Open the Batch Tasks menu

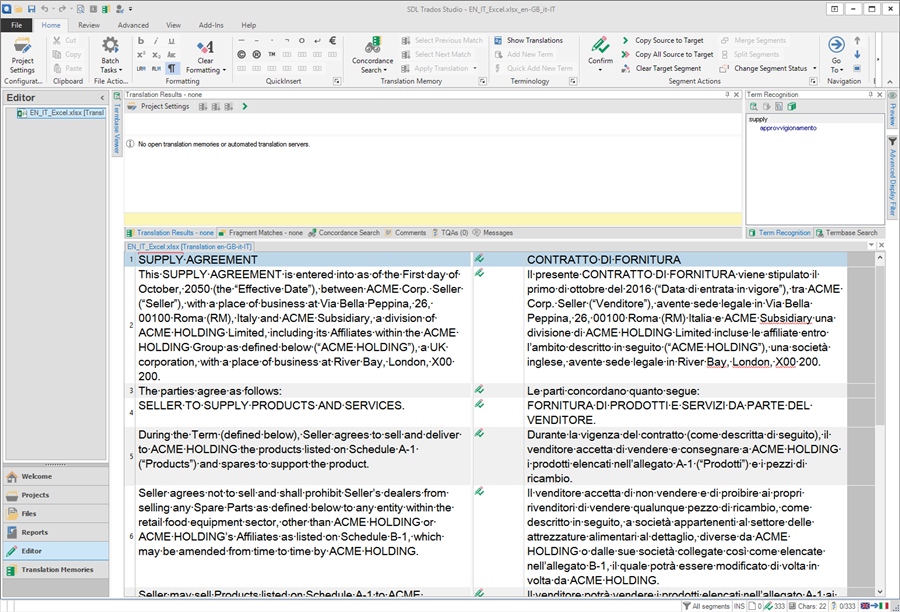click(x=110, y=55)
